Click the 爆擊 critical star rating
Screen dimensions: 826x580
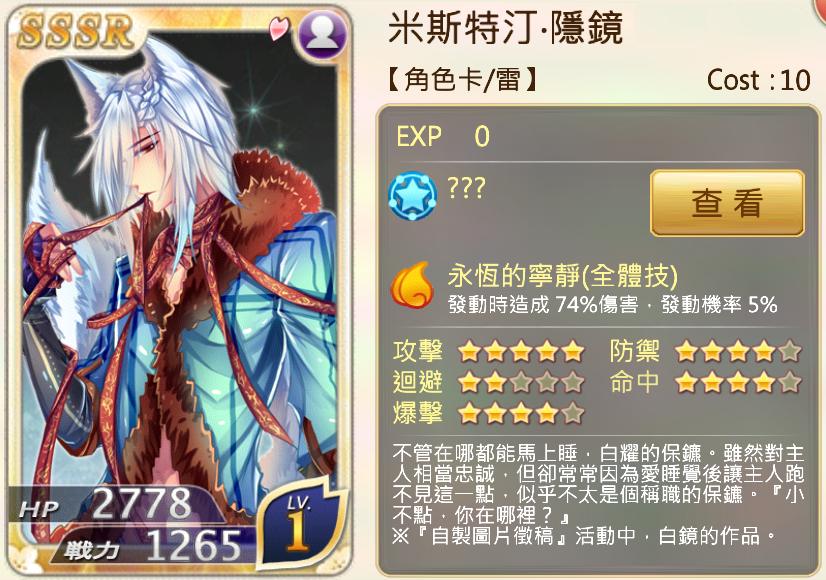coord(521,412)
